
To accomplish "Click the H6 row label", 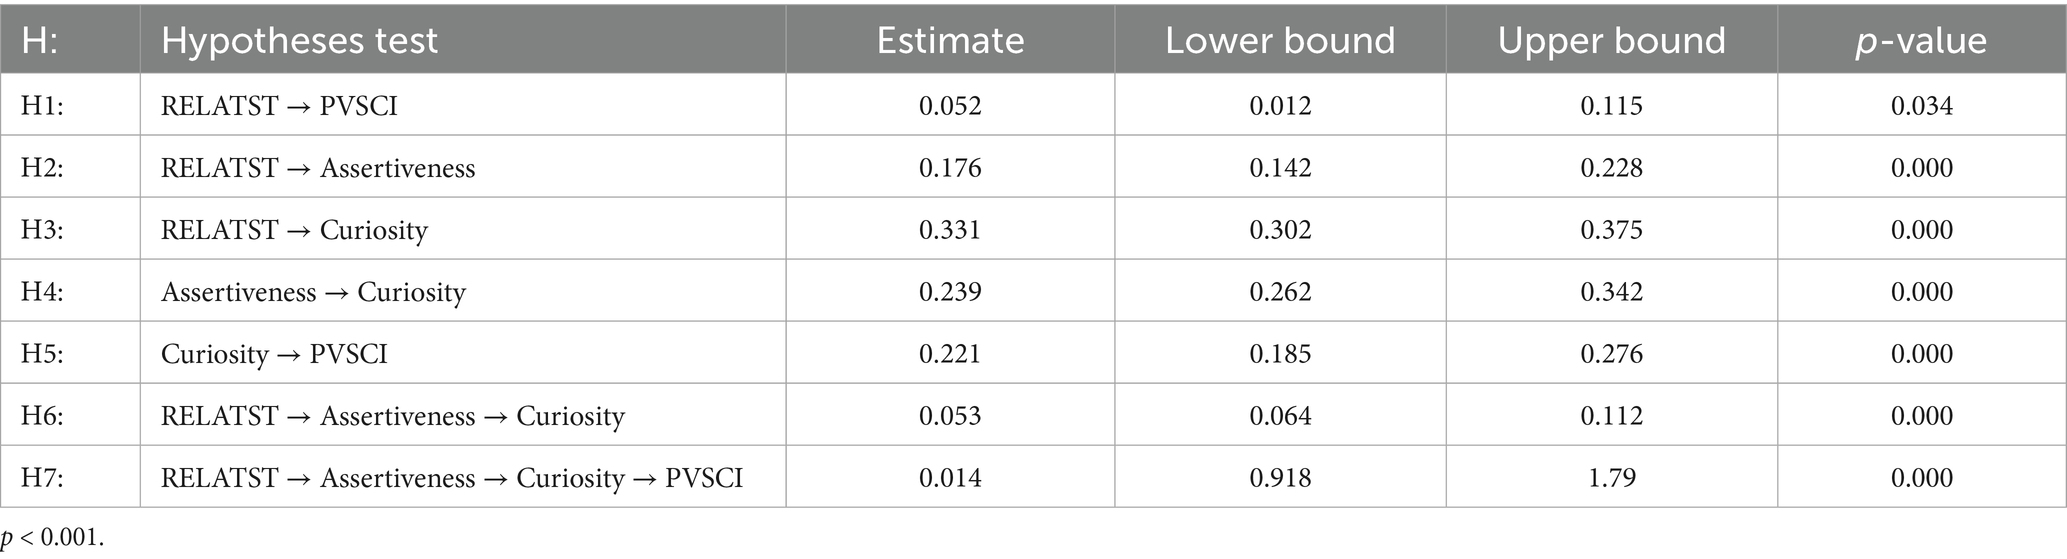I will pos(42,416).
